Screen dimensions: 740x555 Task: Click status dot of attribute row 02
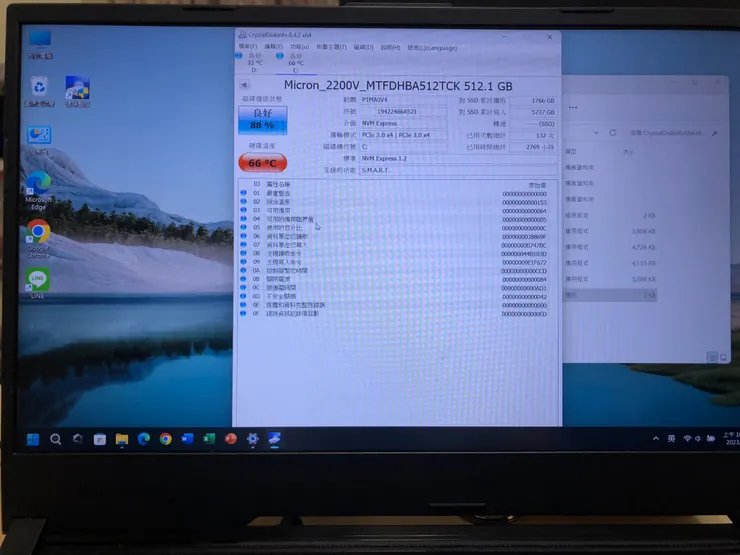pyautogui.click(x=244, y=201)
